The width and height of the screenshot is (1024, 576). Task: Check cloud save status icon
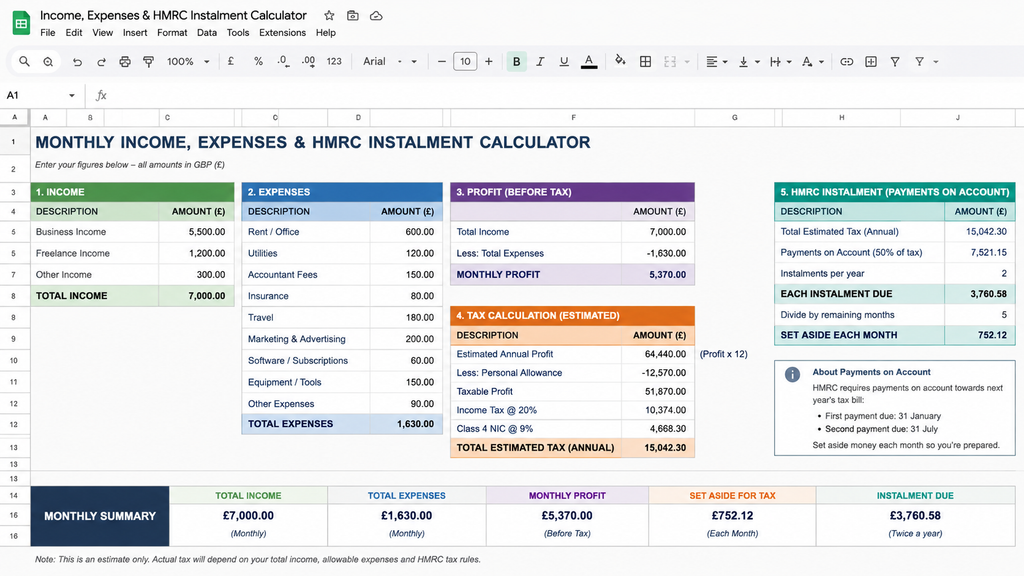pyautogui.click(x=376, y=15)
